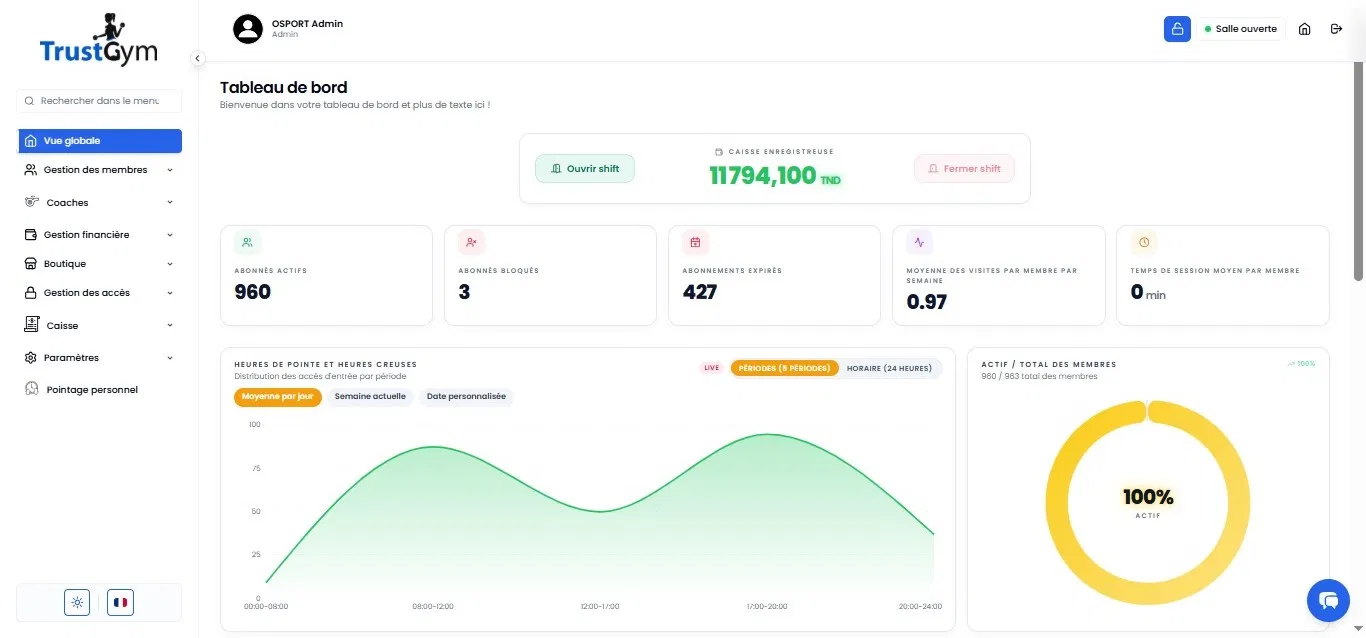Image resolution: width=1366 pixels, height=638 pixels.
Task: Expand the Gestion financière submenu
Action: pos(100,235)
